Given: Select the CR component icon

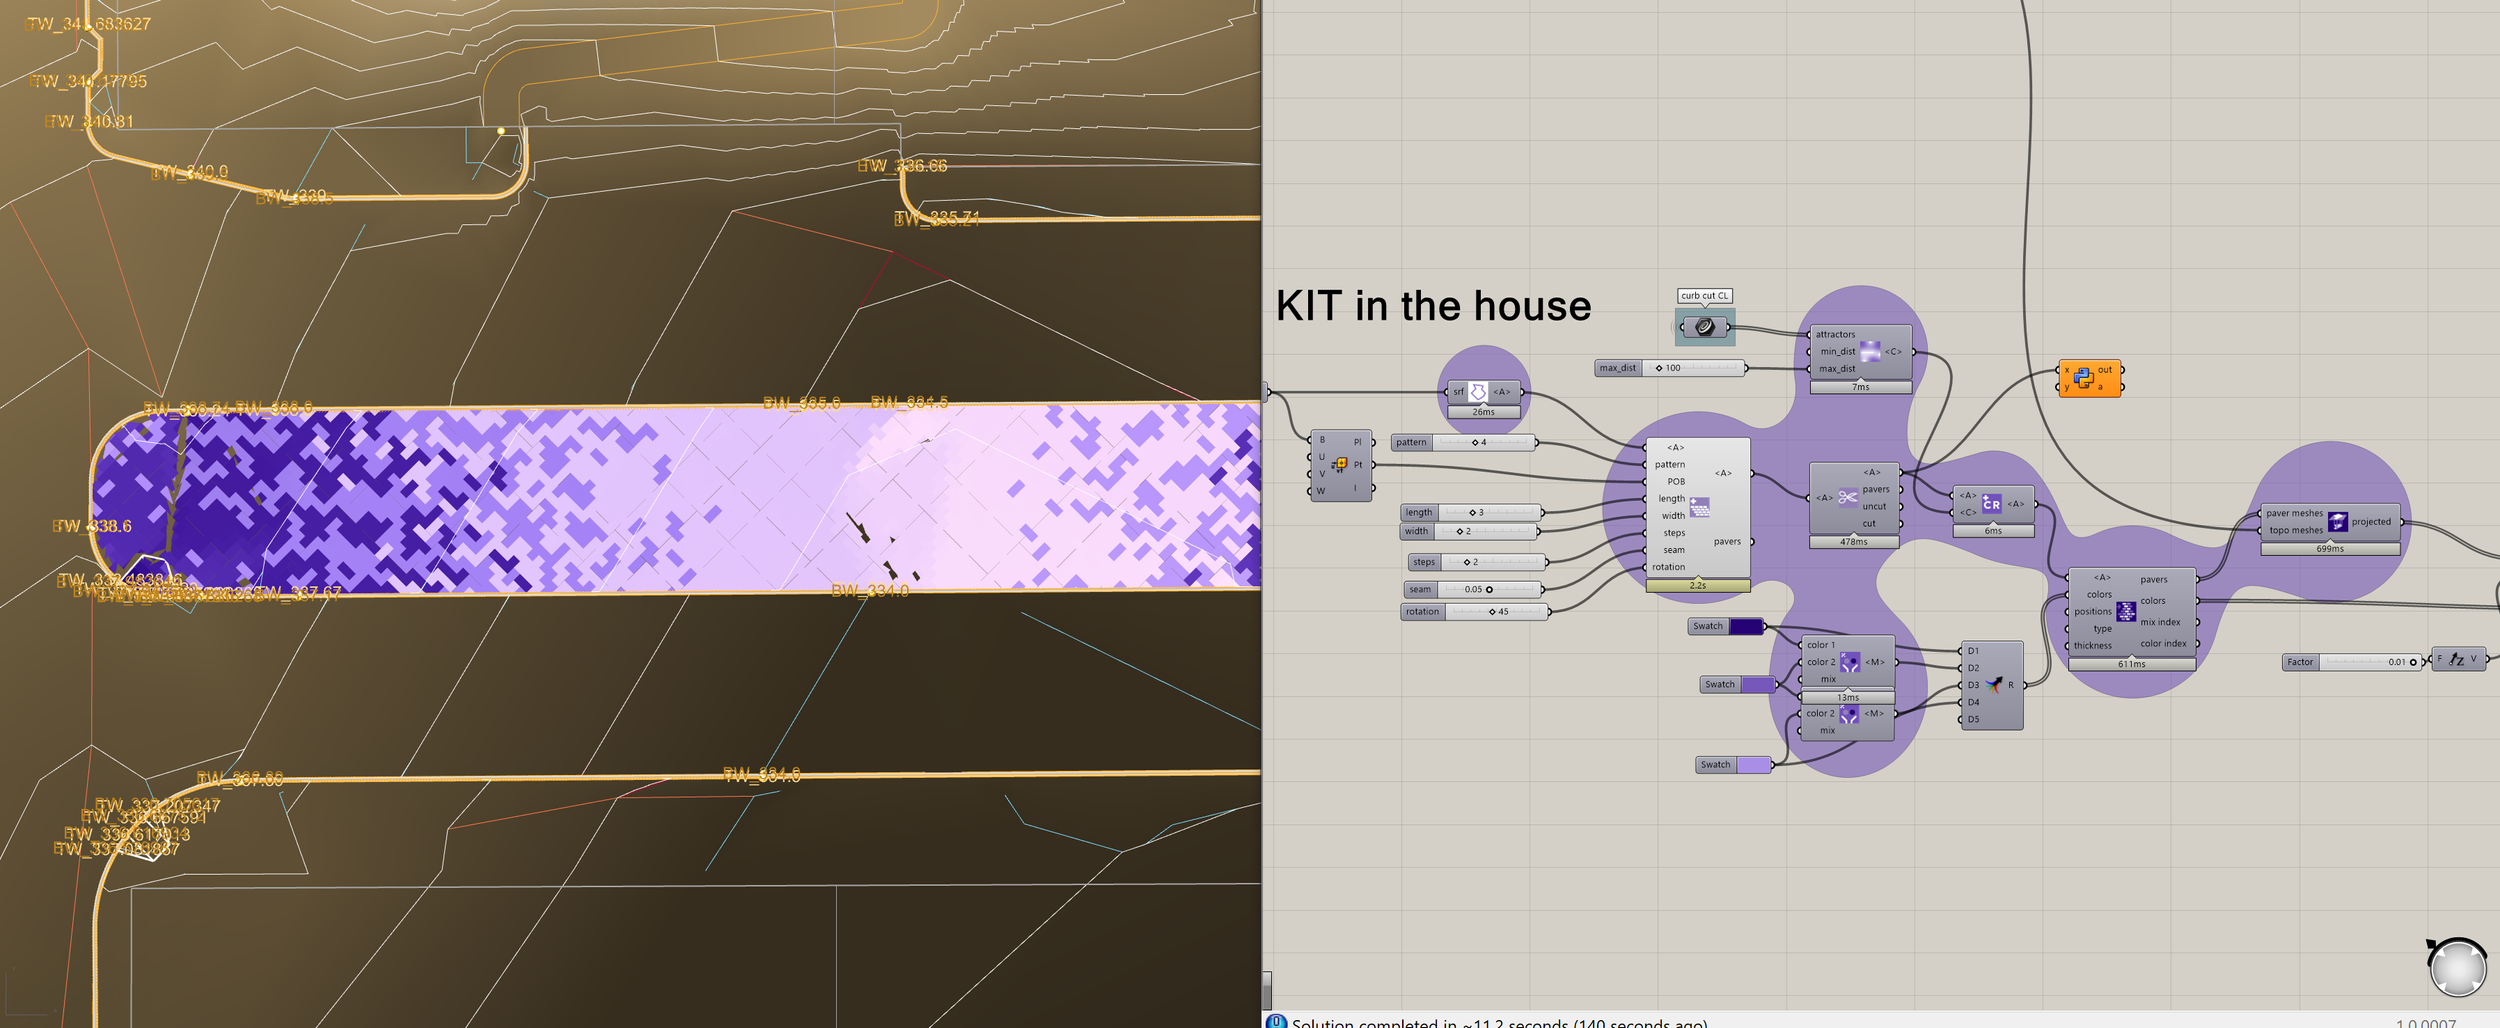Looking at the screenshot, I should pos(1992,506).
